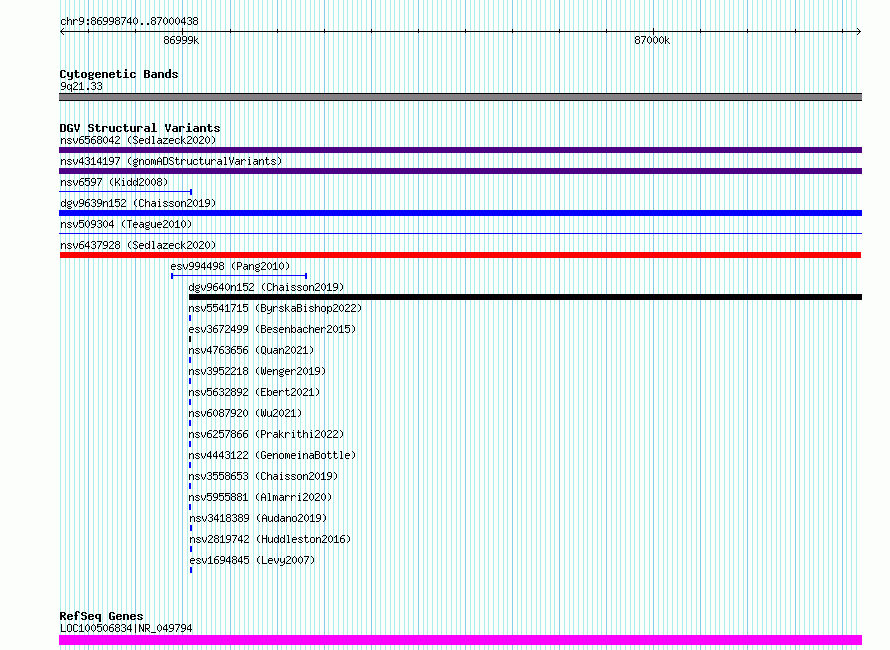The image size is (890, 650).
Task: Click the 86999k ruler tick label
Action: 181,40
